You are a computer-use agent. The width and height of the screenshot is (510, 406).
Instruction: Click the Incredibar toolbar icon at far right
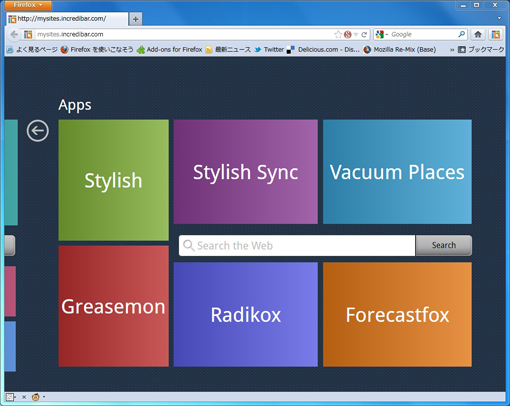tap(496, 34)
